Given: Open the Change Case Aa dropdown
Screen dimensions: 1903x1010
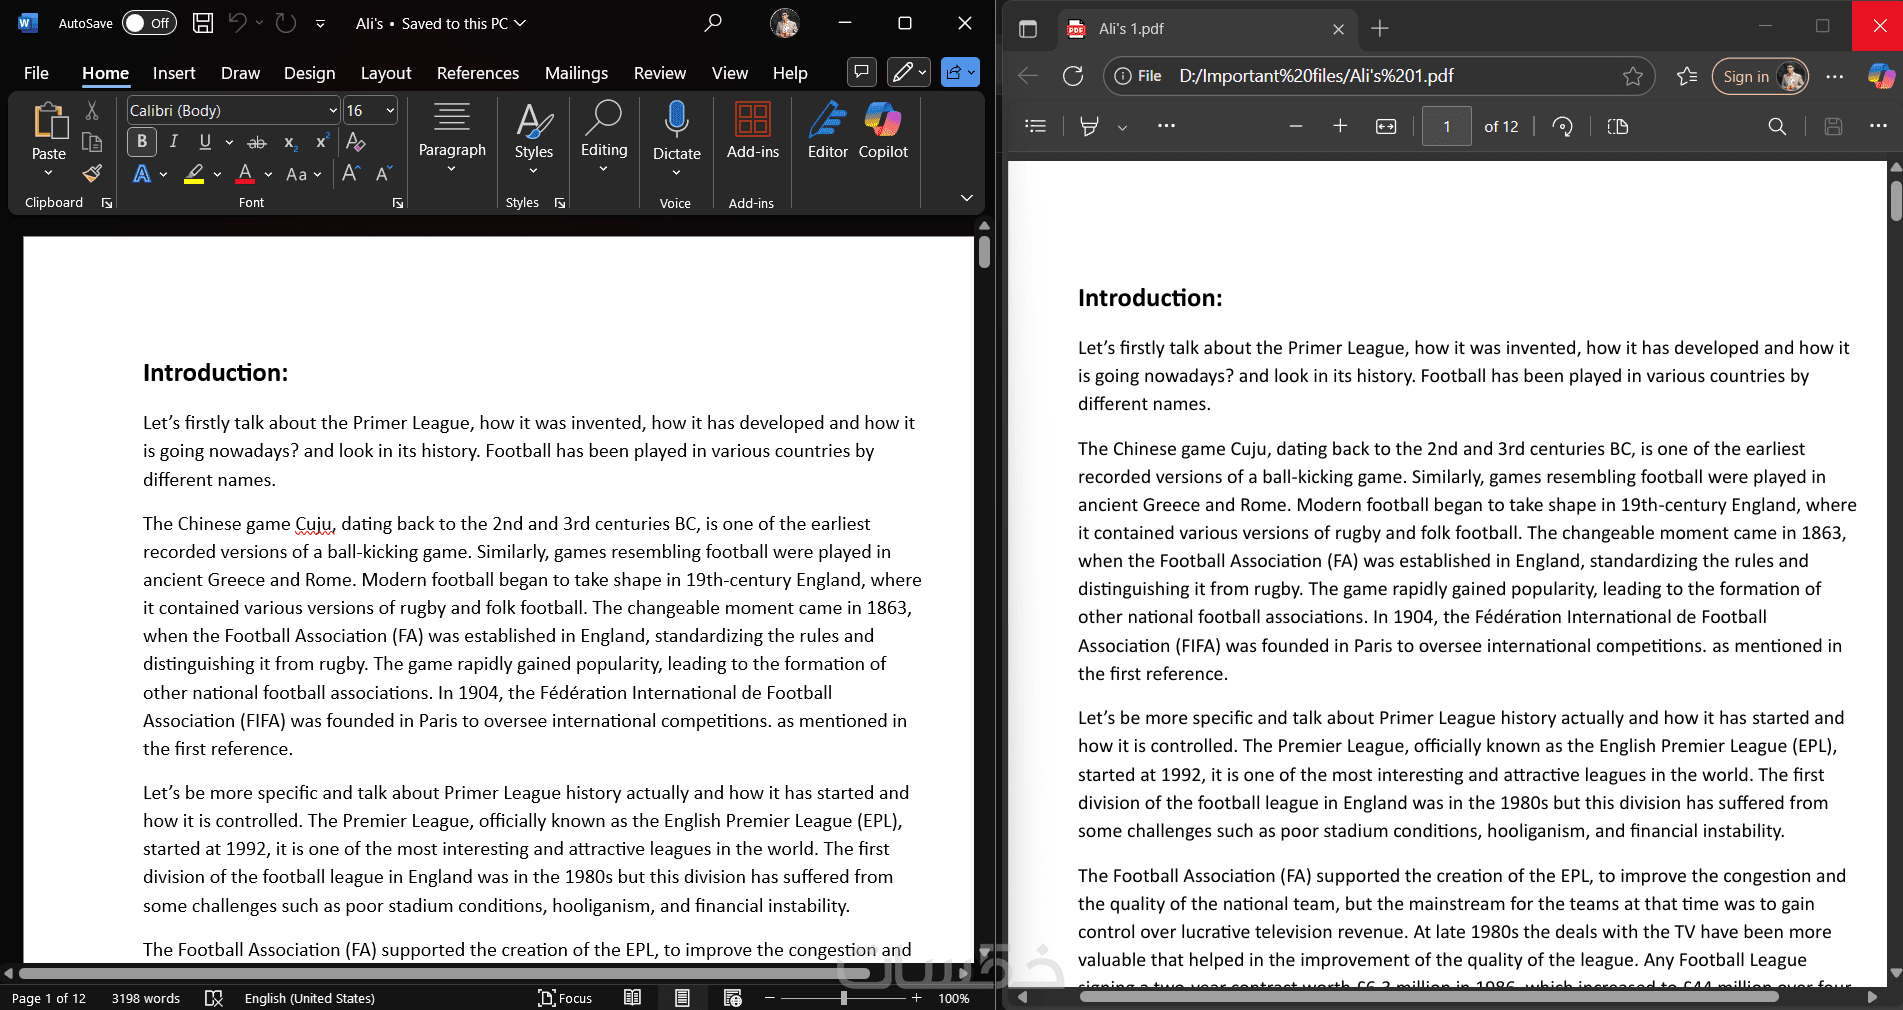Looking at the screenshot, I should coord(303,174).
